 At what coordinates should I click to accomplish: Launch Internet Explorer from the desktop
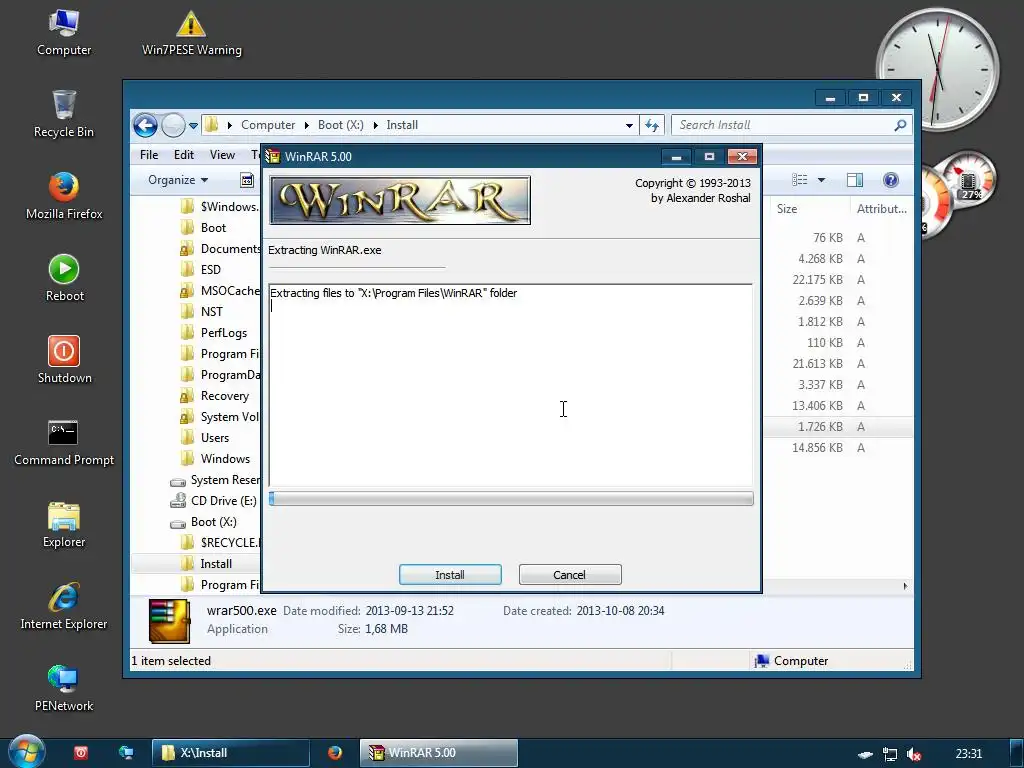pos(63,606)
